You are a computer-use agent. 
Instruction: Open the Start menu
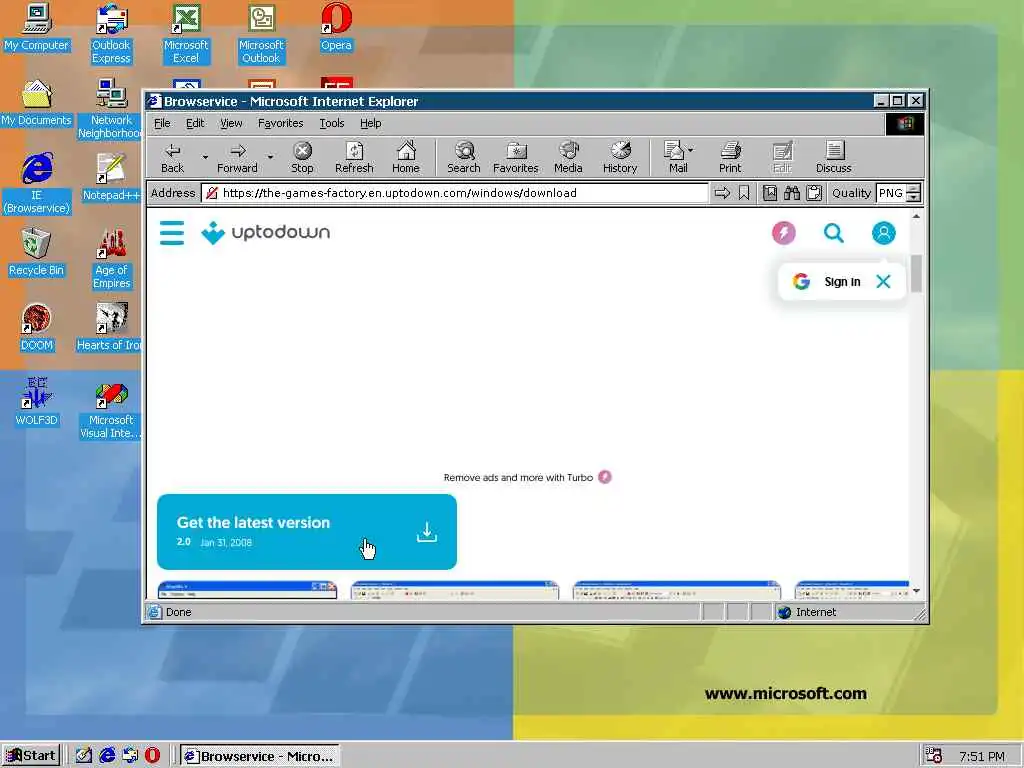pyautogui.click(x=31, y=756)
